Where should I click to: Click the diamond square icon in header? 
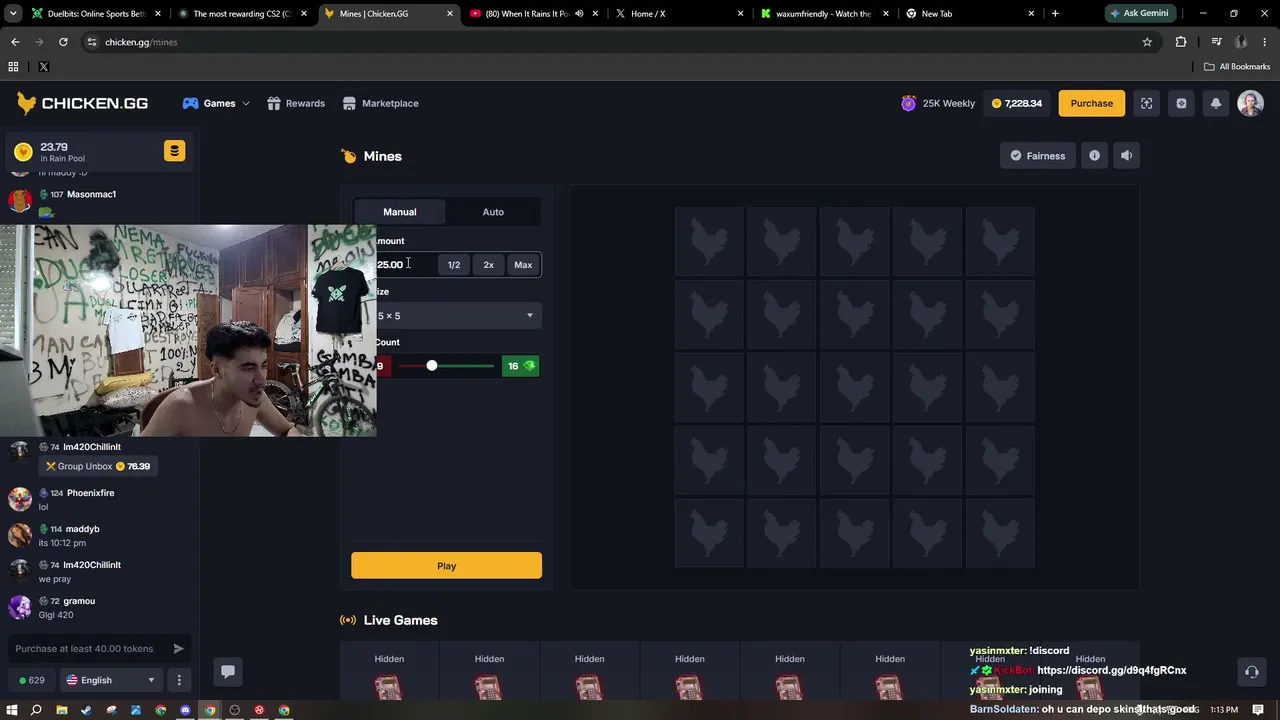pyautogui.click(x=1181, y=103)
